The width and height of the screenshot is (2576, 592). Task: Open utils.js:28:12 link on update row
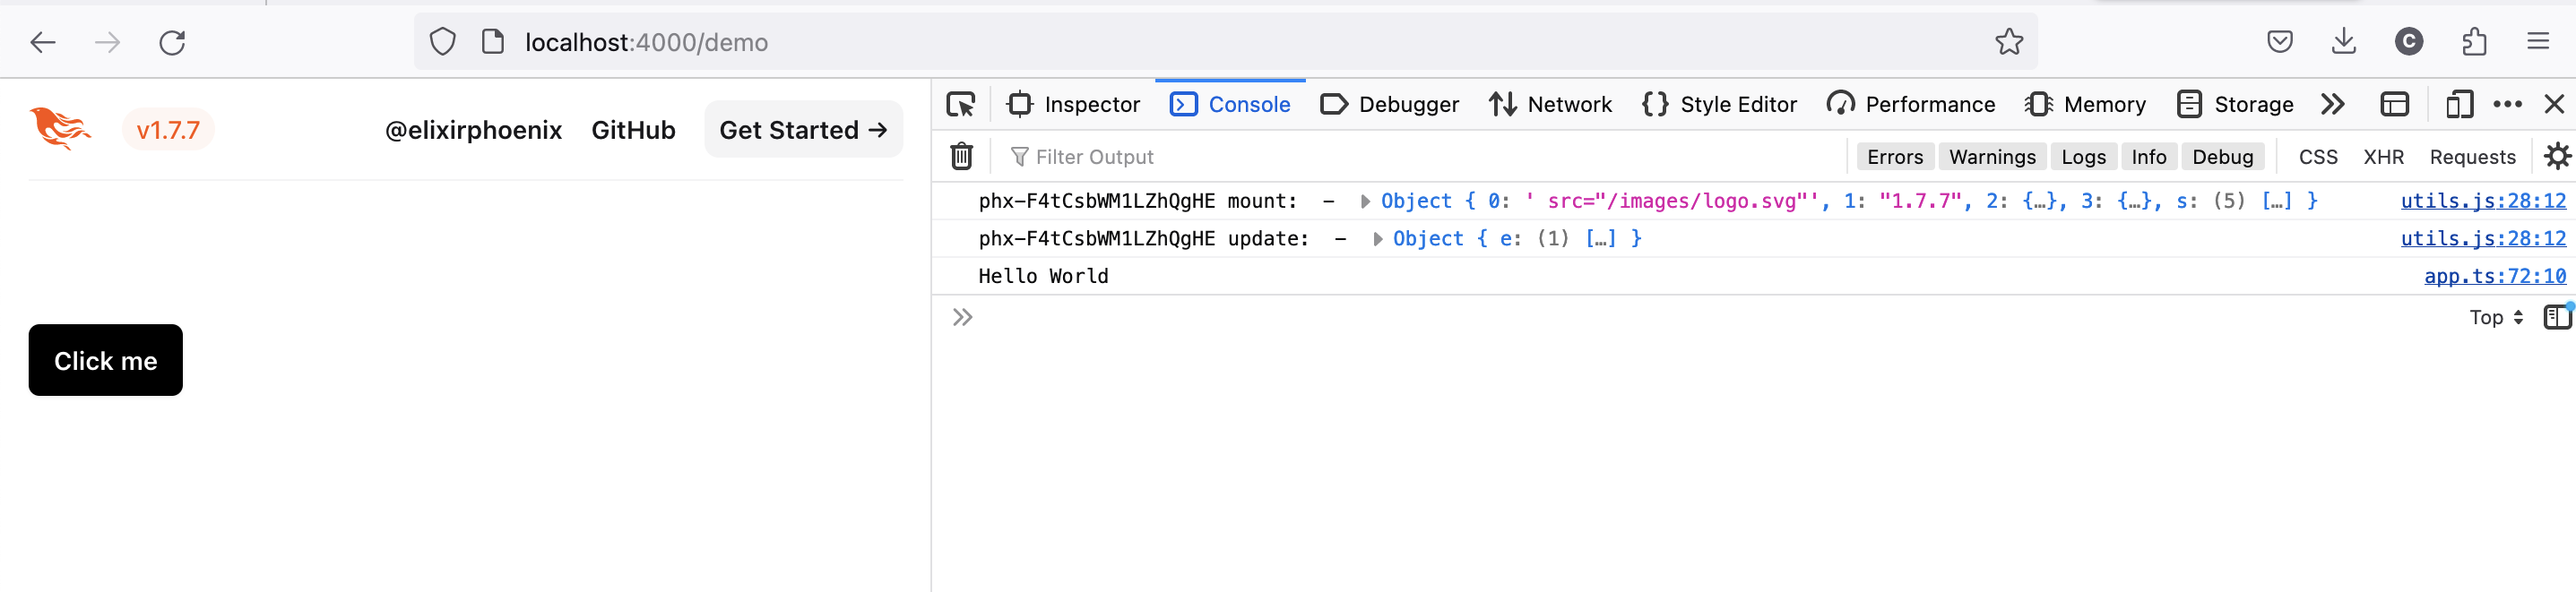(2483, 239)
